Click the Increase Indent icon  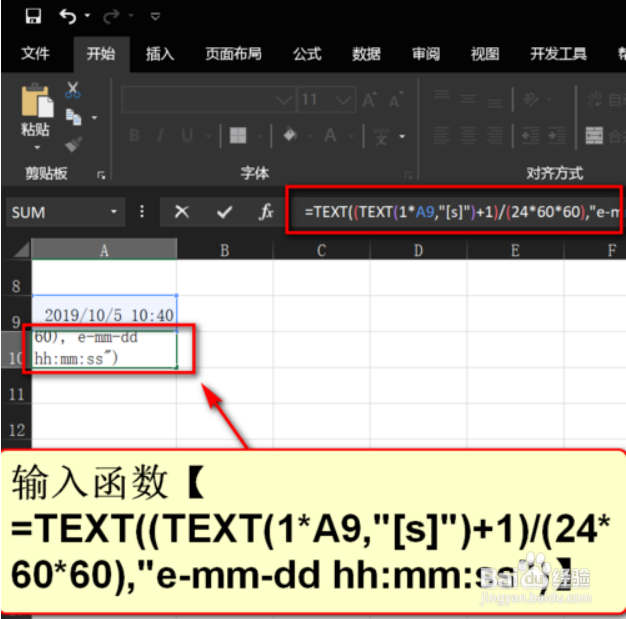coord(558,136)
